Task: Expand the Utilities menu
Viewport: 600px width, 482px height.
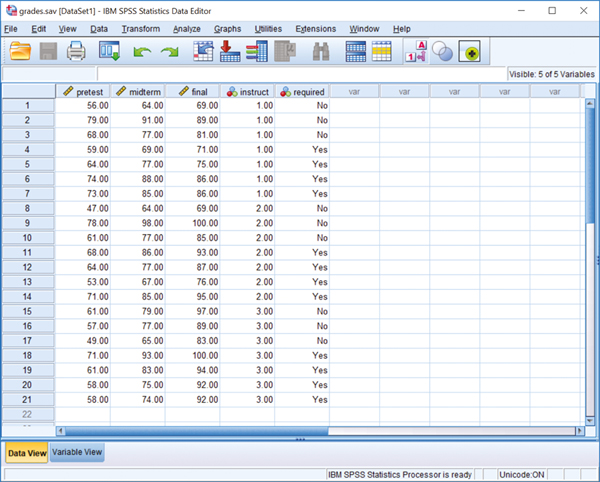Action: (268, 29)
